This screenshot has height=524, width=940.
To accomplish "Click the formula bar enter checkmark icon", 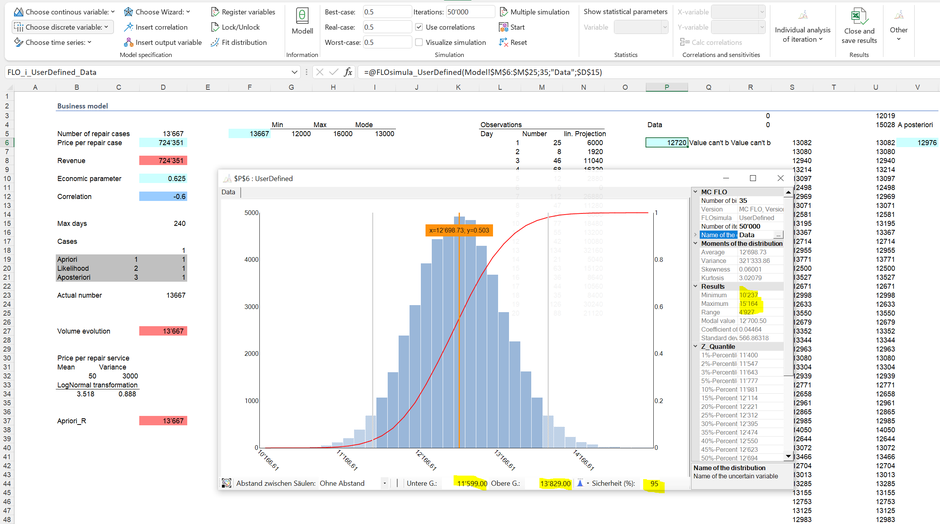I will click(x=333, y=72).
